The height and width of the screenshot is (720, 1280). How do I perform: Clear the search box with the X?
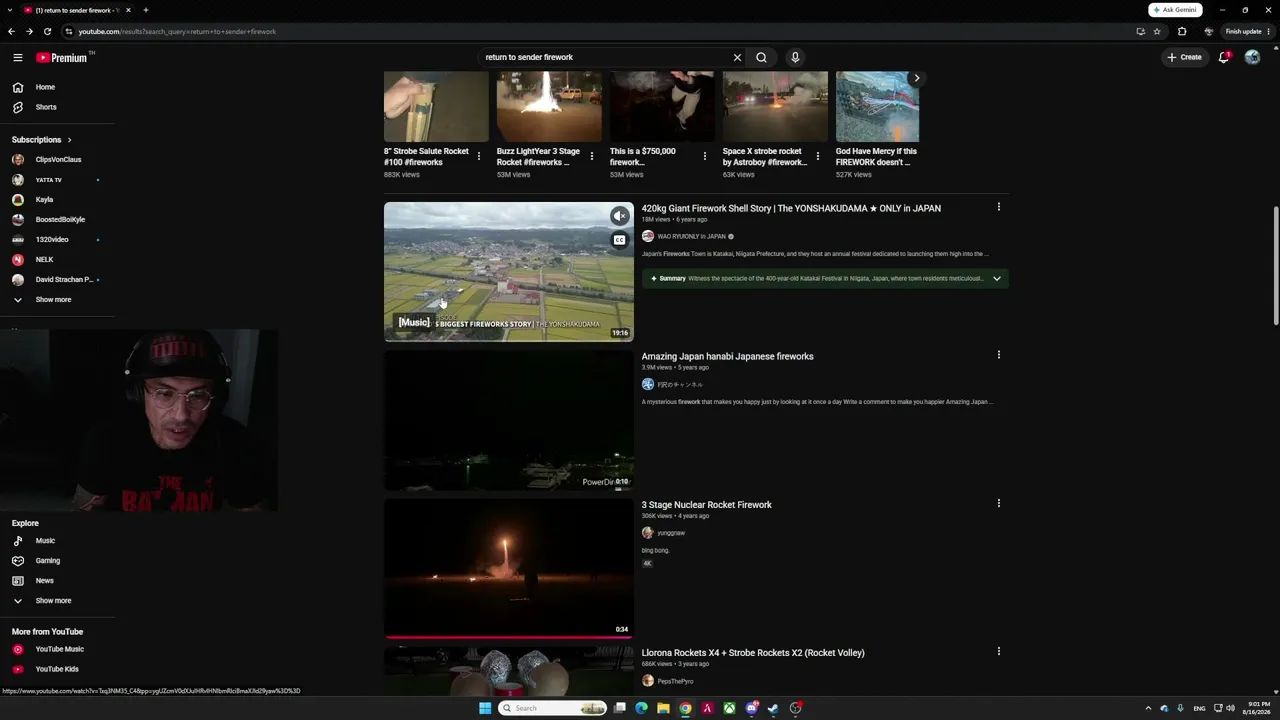[737, 57]
